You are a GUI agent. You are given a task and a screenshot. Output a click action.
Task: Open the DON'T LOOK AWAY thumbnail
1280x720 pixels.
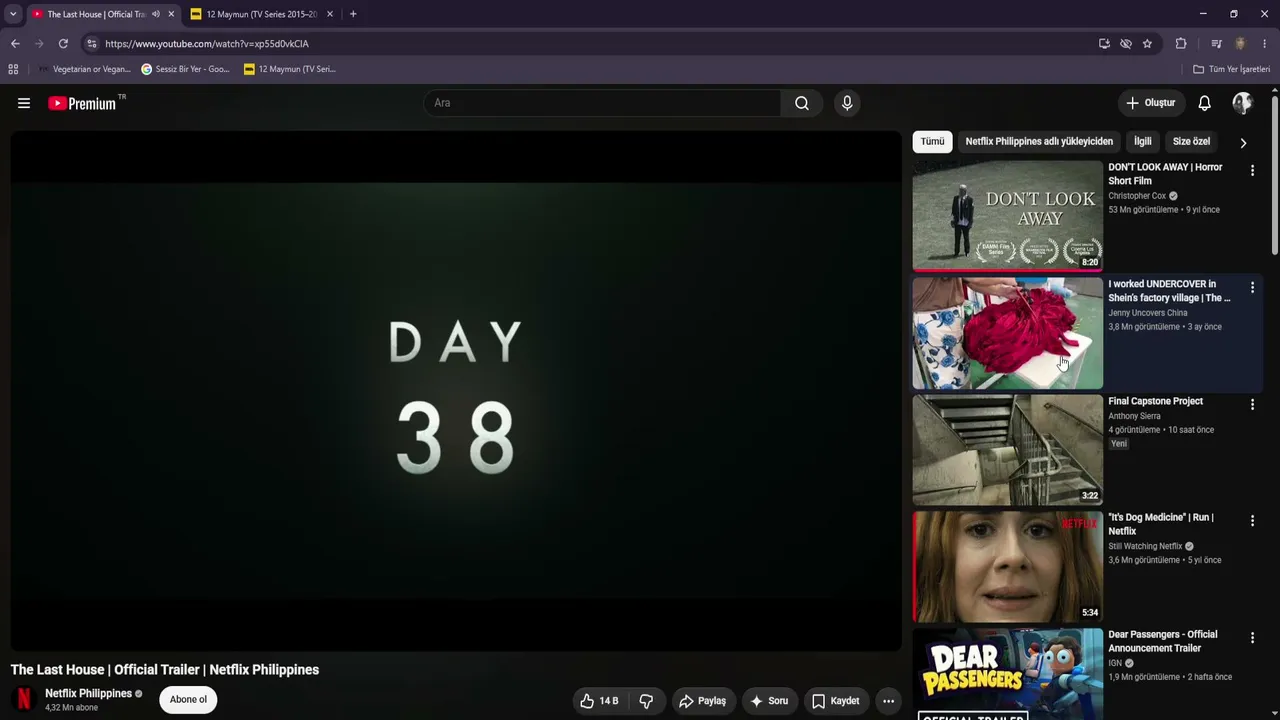(x=1007, y=215)
